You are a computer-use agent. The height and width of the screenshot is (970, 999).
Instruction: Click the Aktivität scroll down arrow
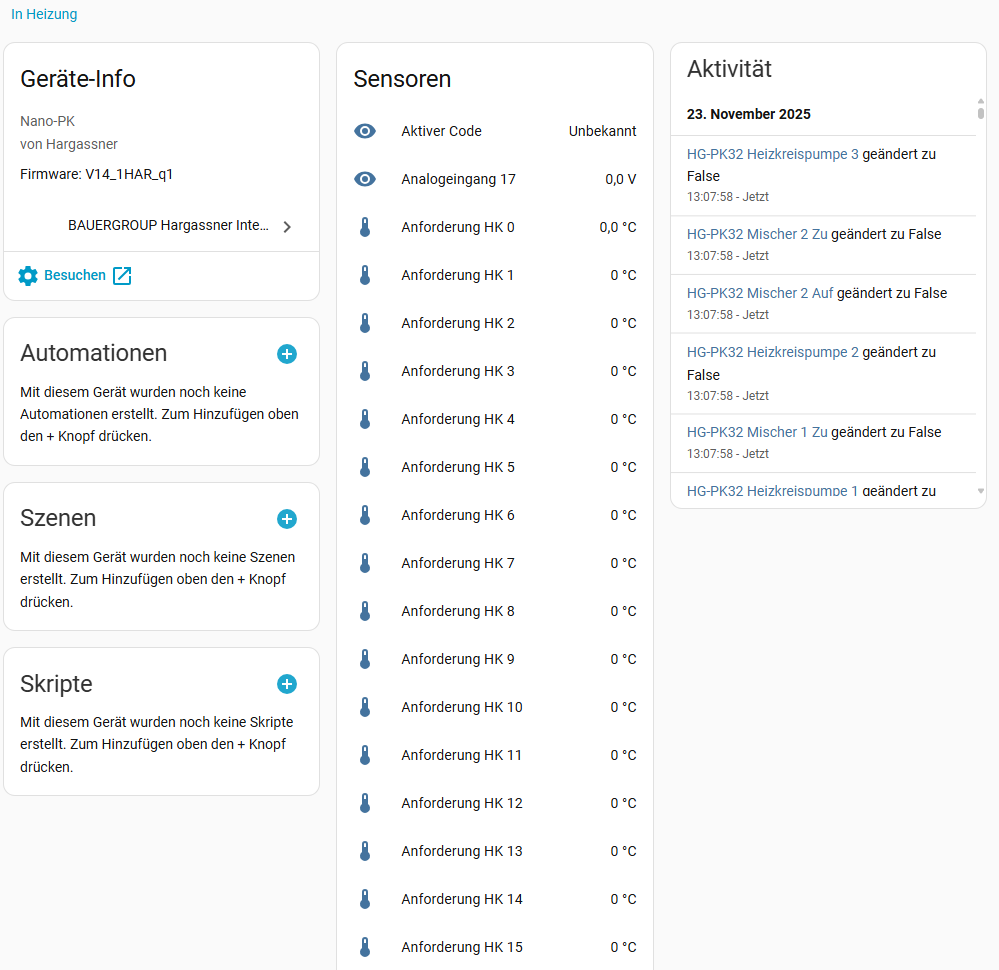pos(980,491)
